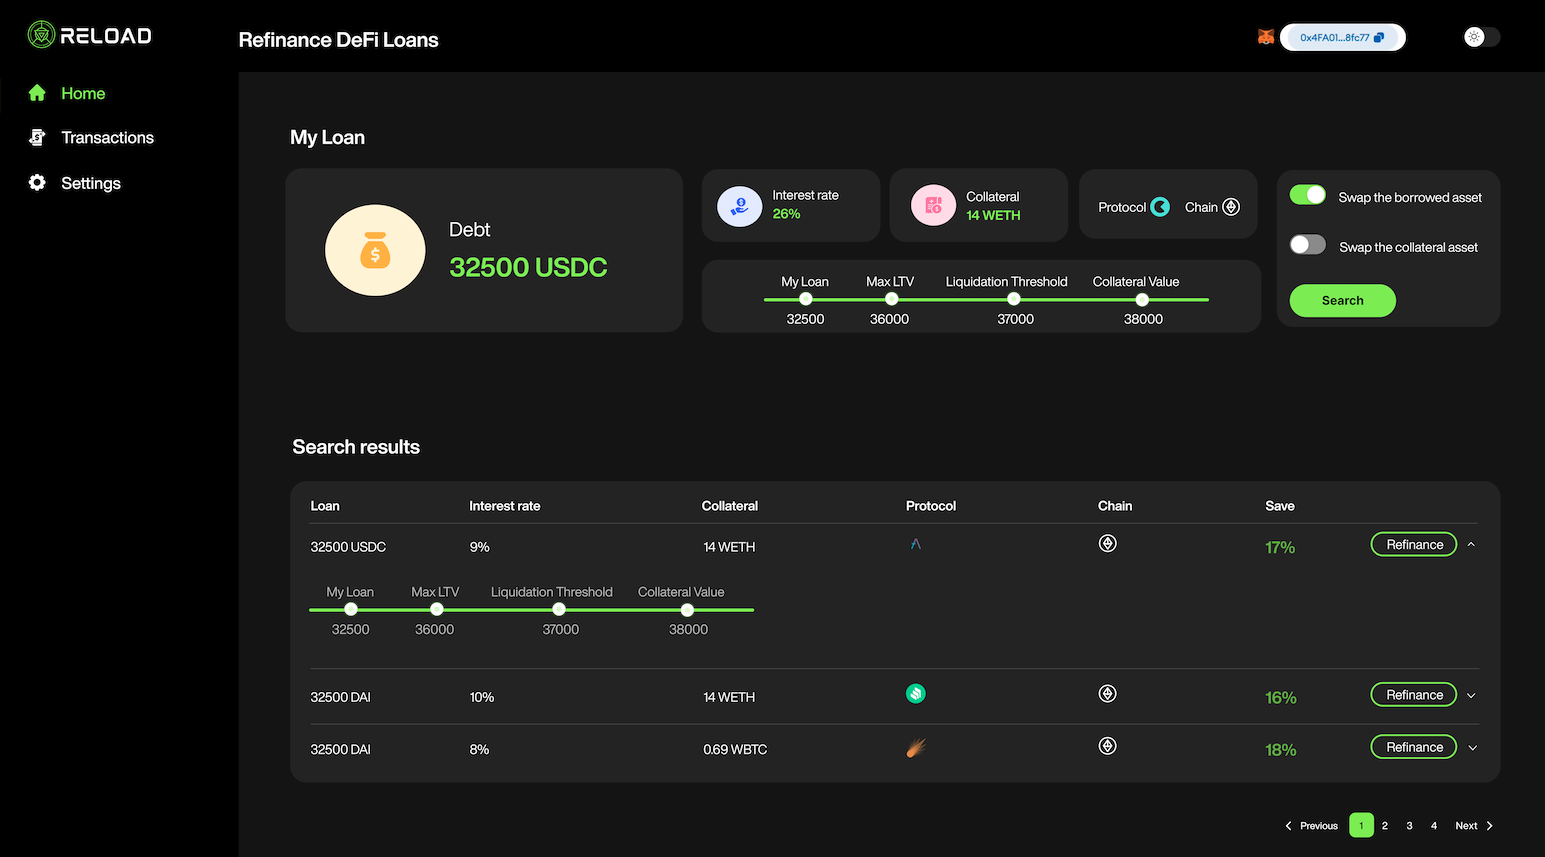This screenshot has width=1545, height=857.
Task: Open Transactions in the sidebar
Action: click(107, 138)
